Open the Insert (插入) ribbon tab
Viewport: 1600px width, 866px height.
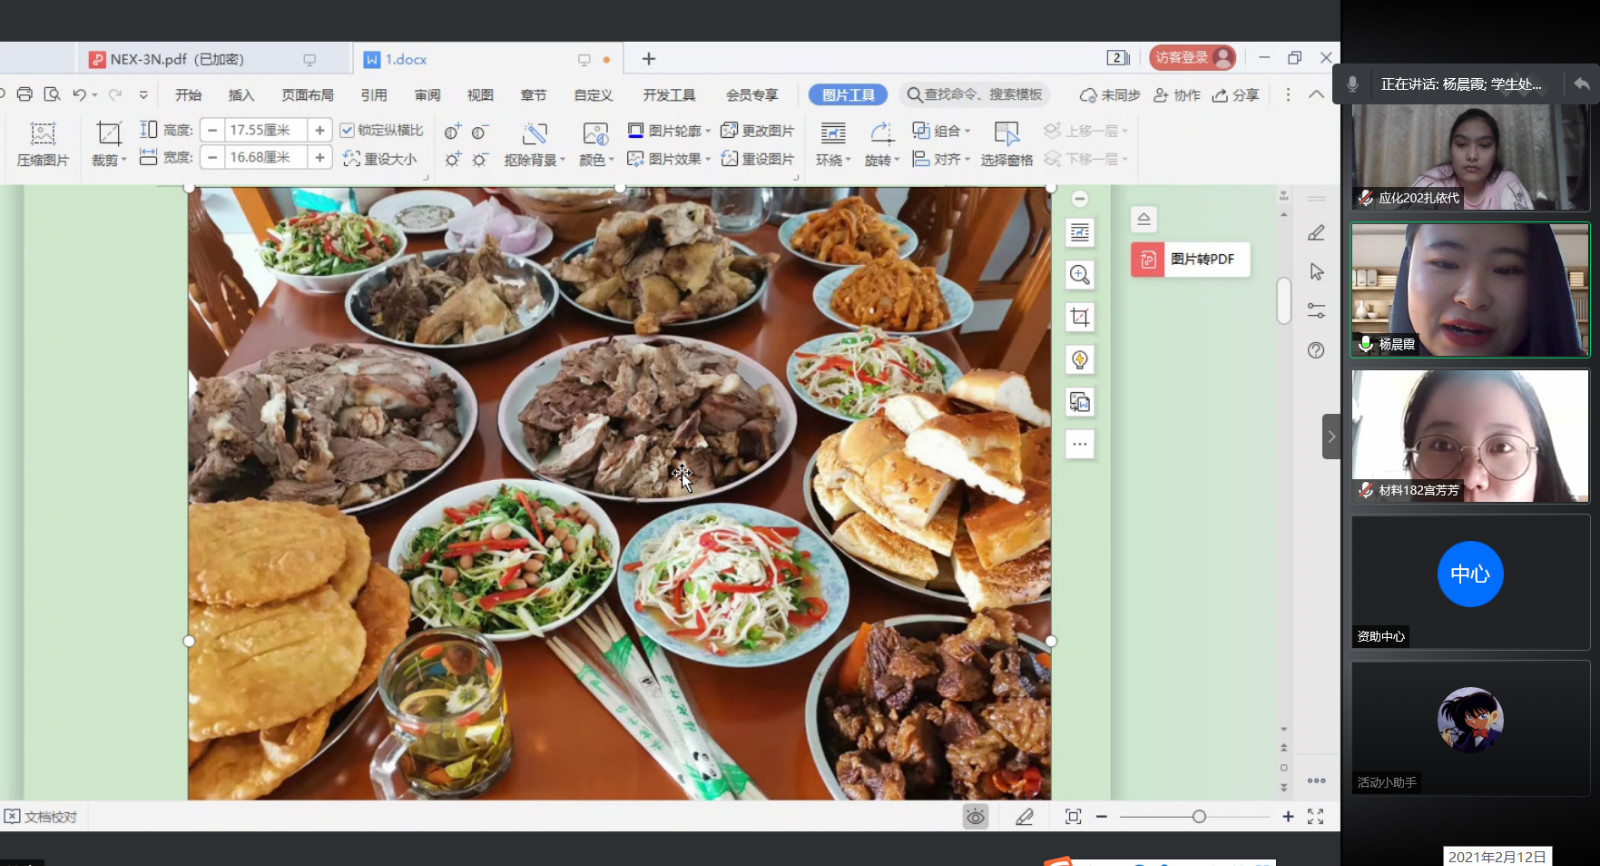coord(241,95)
